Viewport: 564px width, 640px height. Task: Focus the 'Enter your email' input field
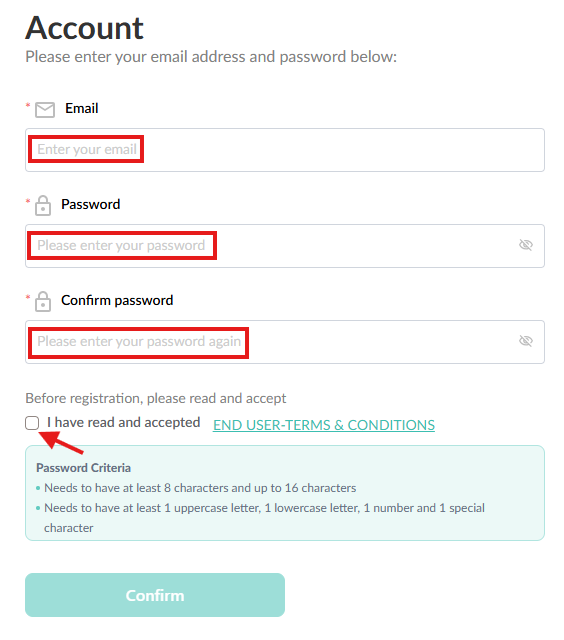point(285,150)
